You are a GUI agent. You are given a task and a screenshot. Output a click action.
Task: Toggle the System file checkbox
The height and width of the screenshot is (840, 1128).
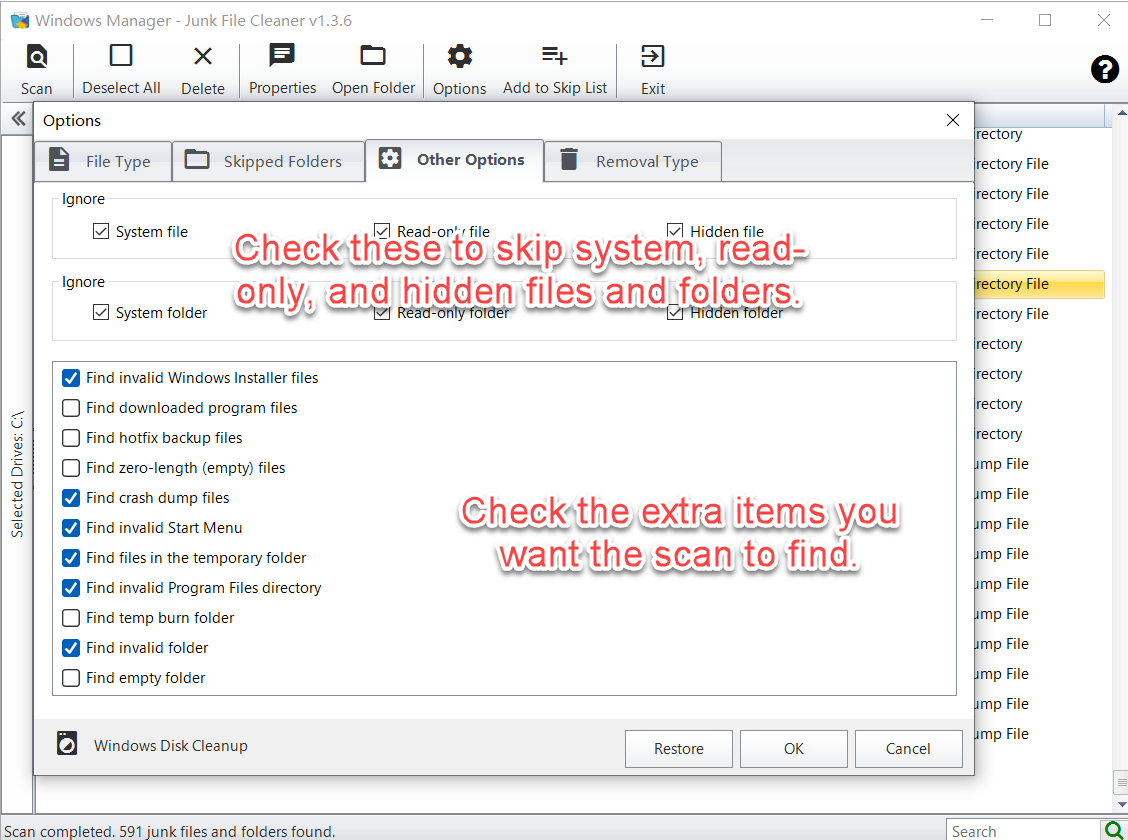[x=101, y=232]
